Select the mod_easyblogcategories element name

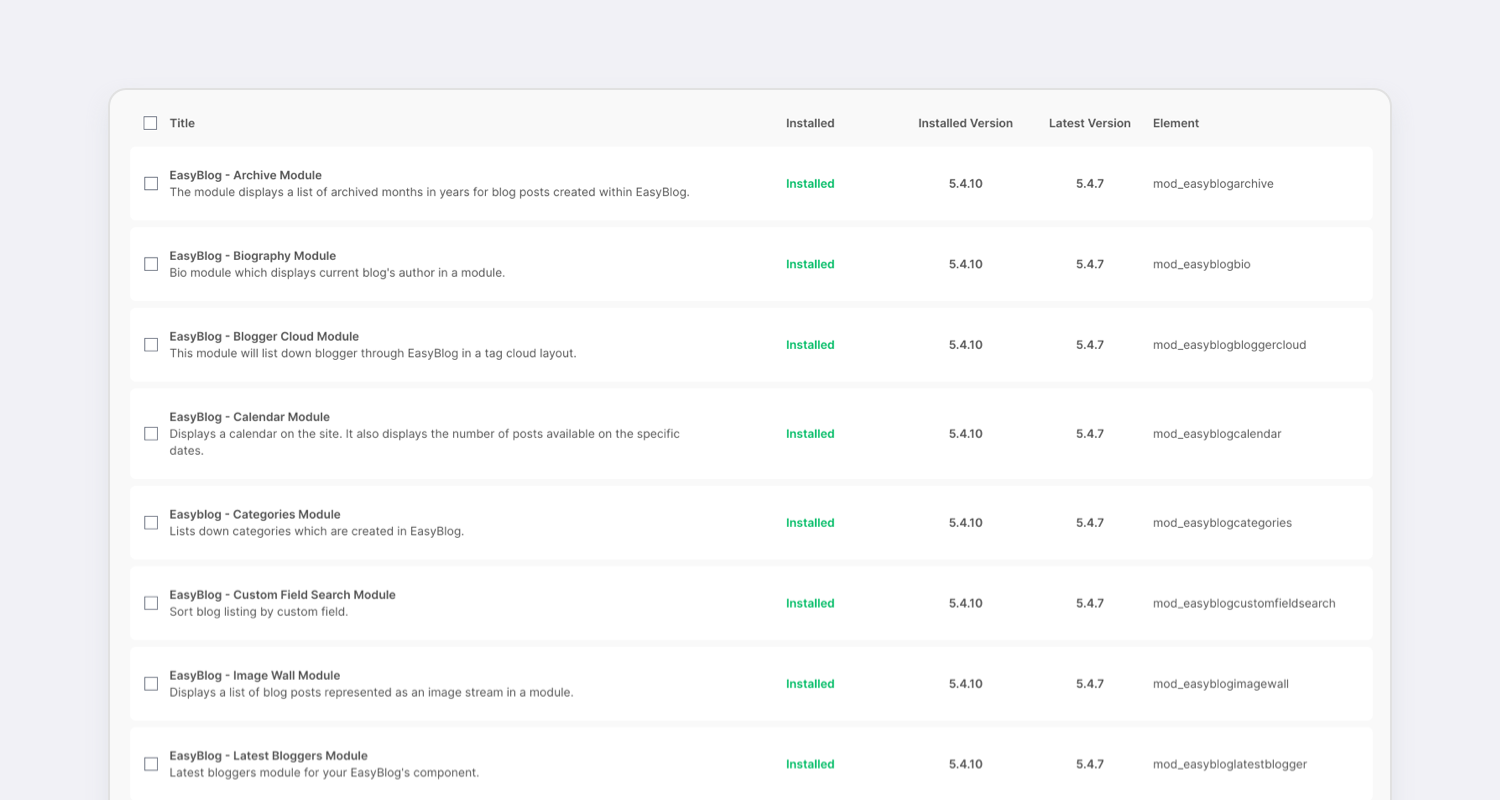1222,523
